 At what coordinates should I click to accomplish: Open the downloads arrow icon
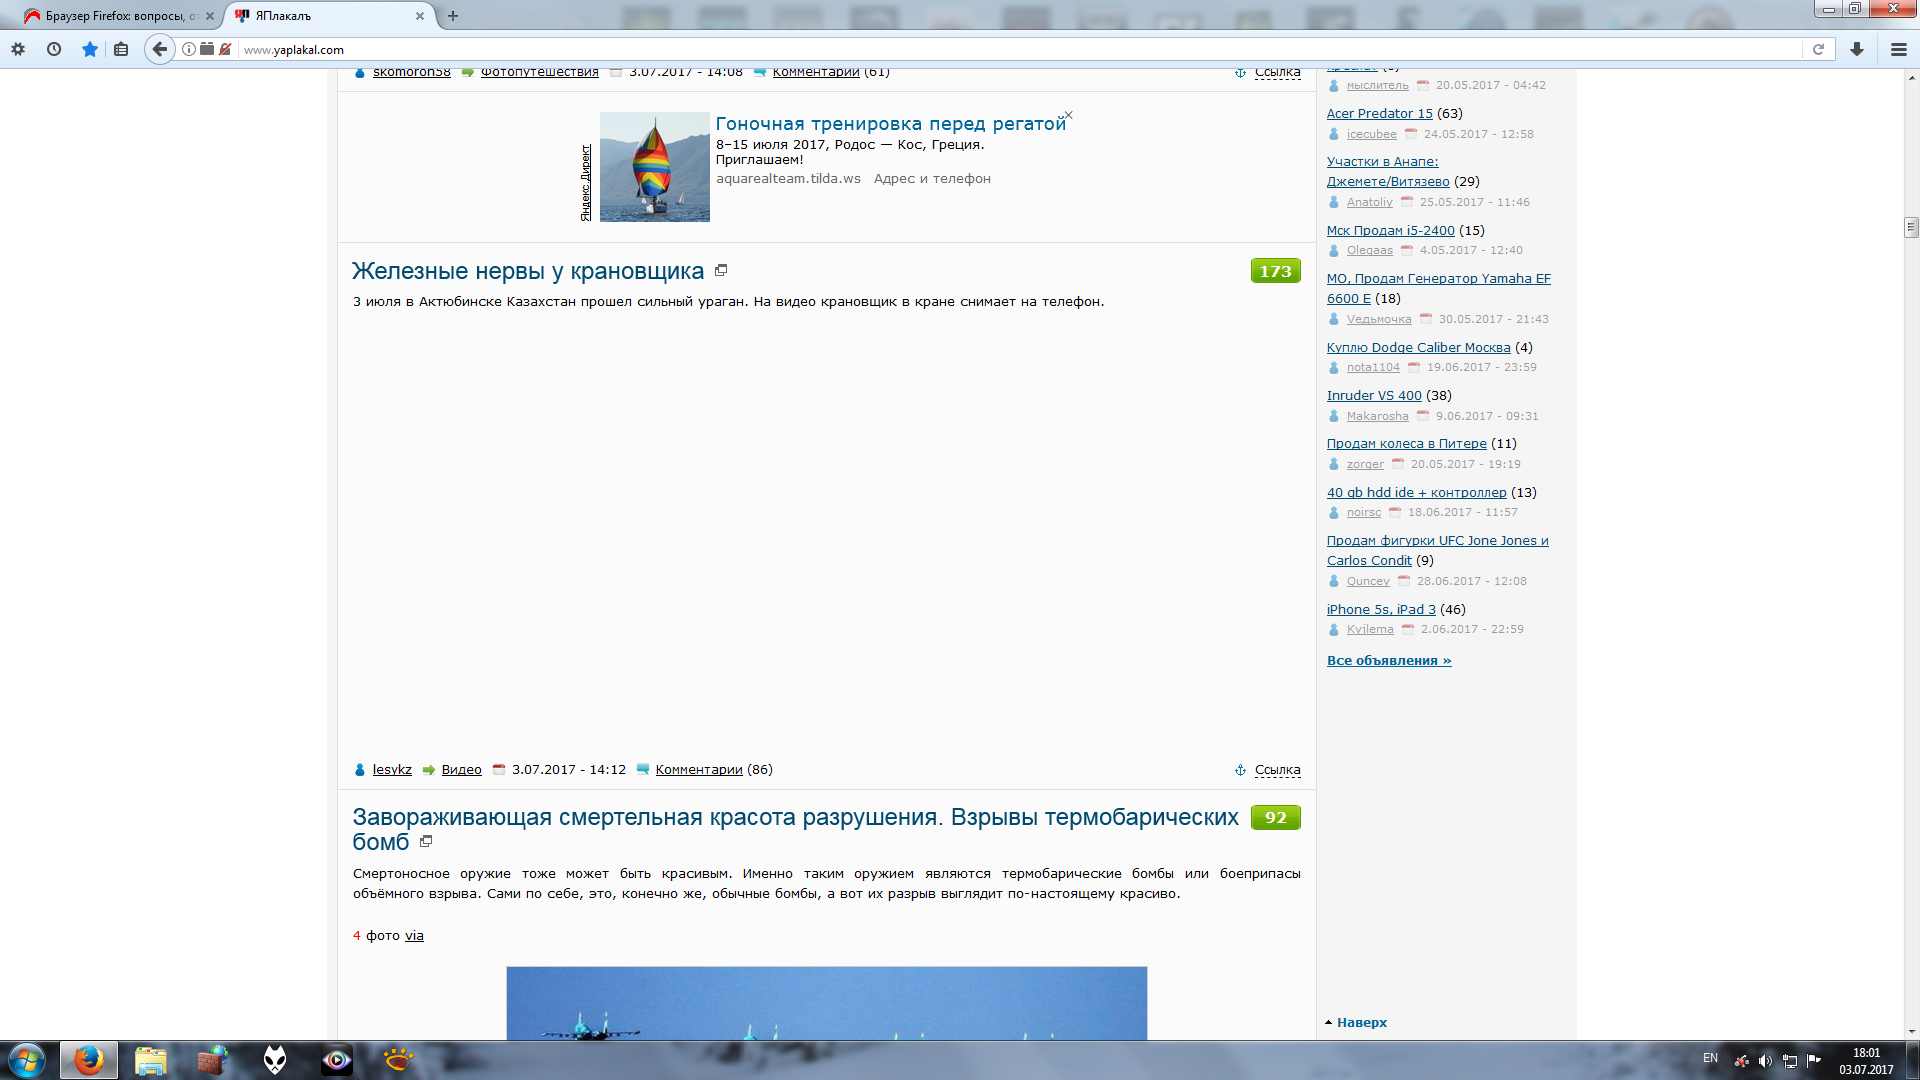1857,49
